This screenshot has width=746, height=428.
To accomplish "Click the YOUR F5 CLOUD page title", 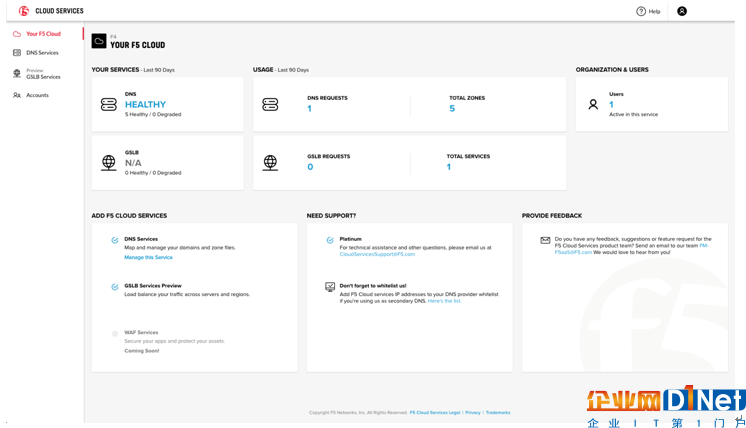I will [137, 45].
